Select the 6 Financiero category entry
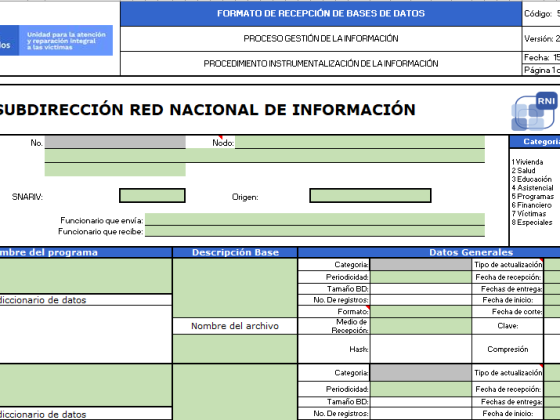 click(x=531, y=205)
